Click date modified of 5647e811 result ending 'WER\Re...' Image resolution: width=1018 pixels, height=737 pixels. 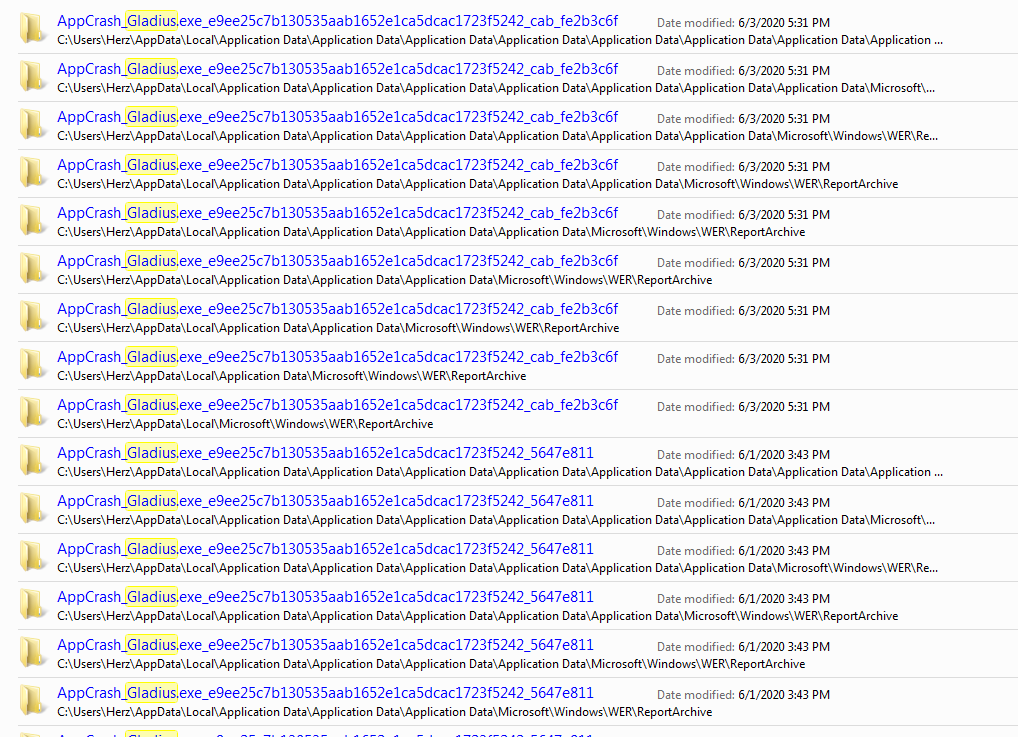tap(743, 551)
